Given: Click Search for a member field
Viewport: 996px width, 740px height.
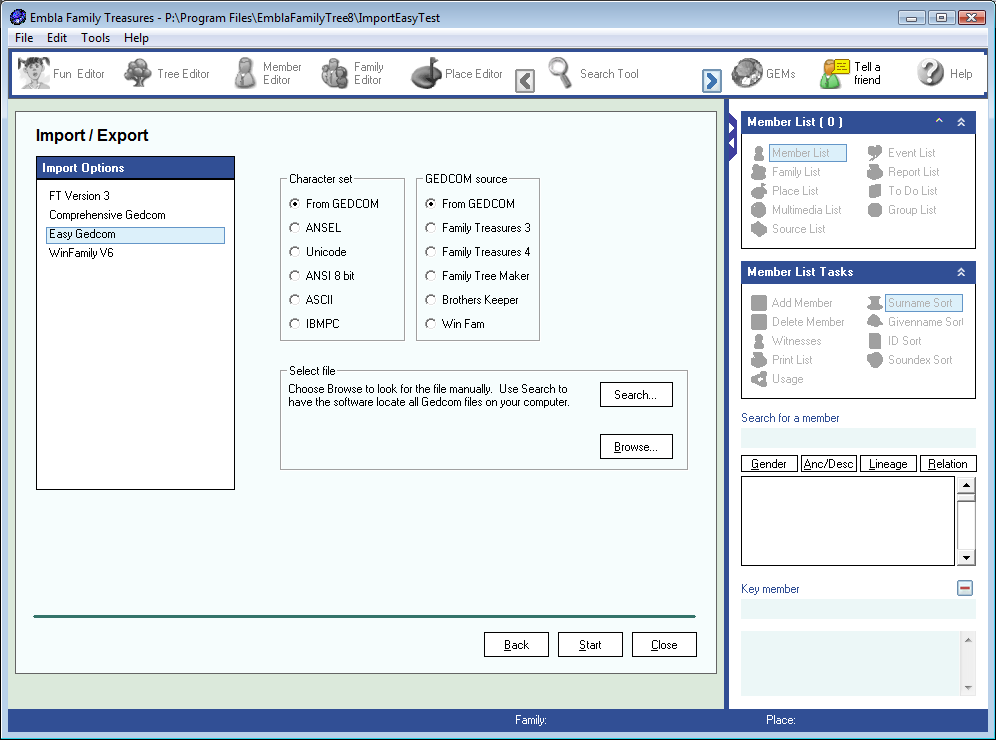Looking at the screenshot, I should pos(858,438).
